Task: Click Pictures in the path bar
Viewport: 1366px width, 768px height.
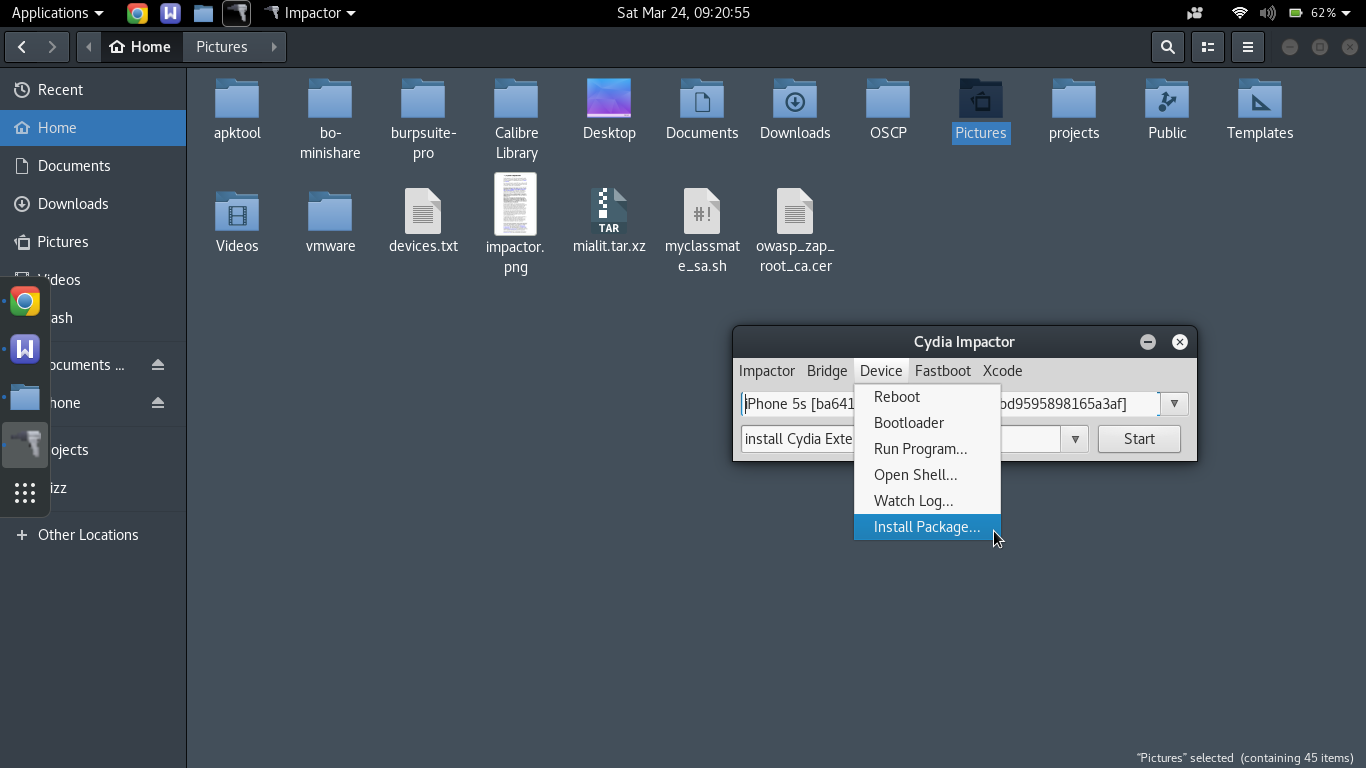Action: click(x=222, y=47)
